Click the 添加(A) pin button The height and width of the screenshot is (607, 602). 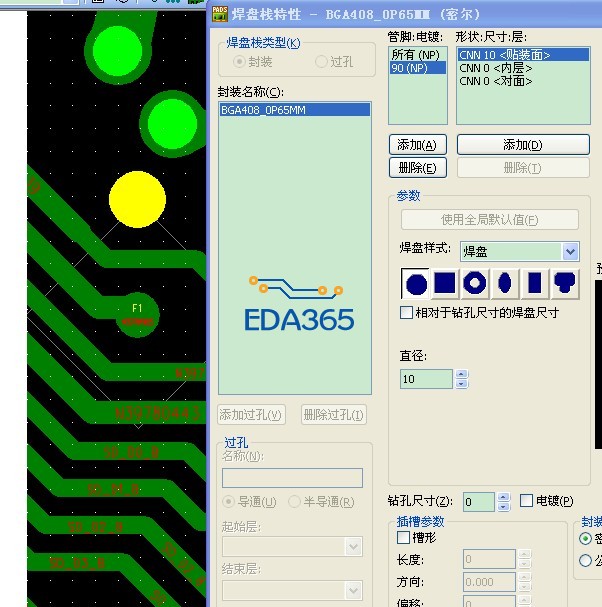click(417, 145)
